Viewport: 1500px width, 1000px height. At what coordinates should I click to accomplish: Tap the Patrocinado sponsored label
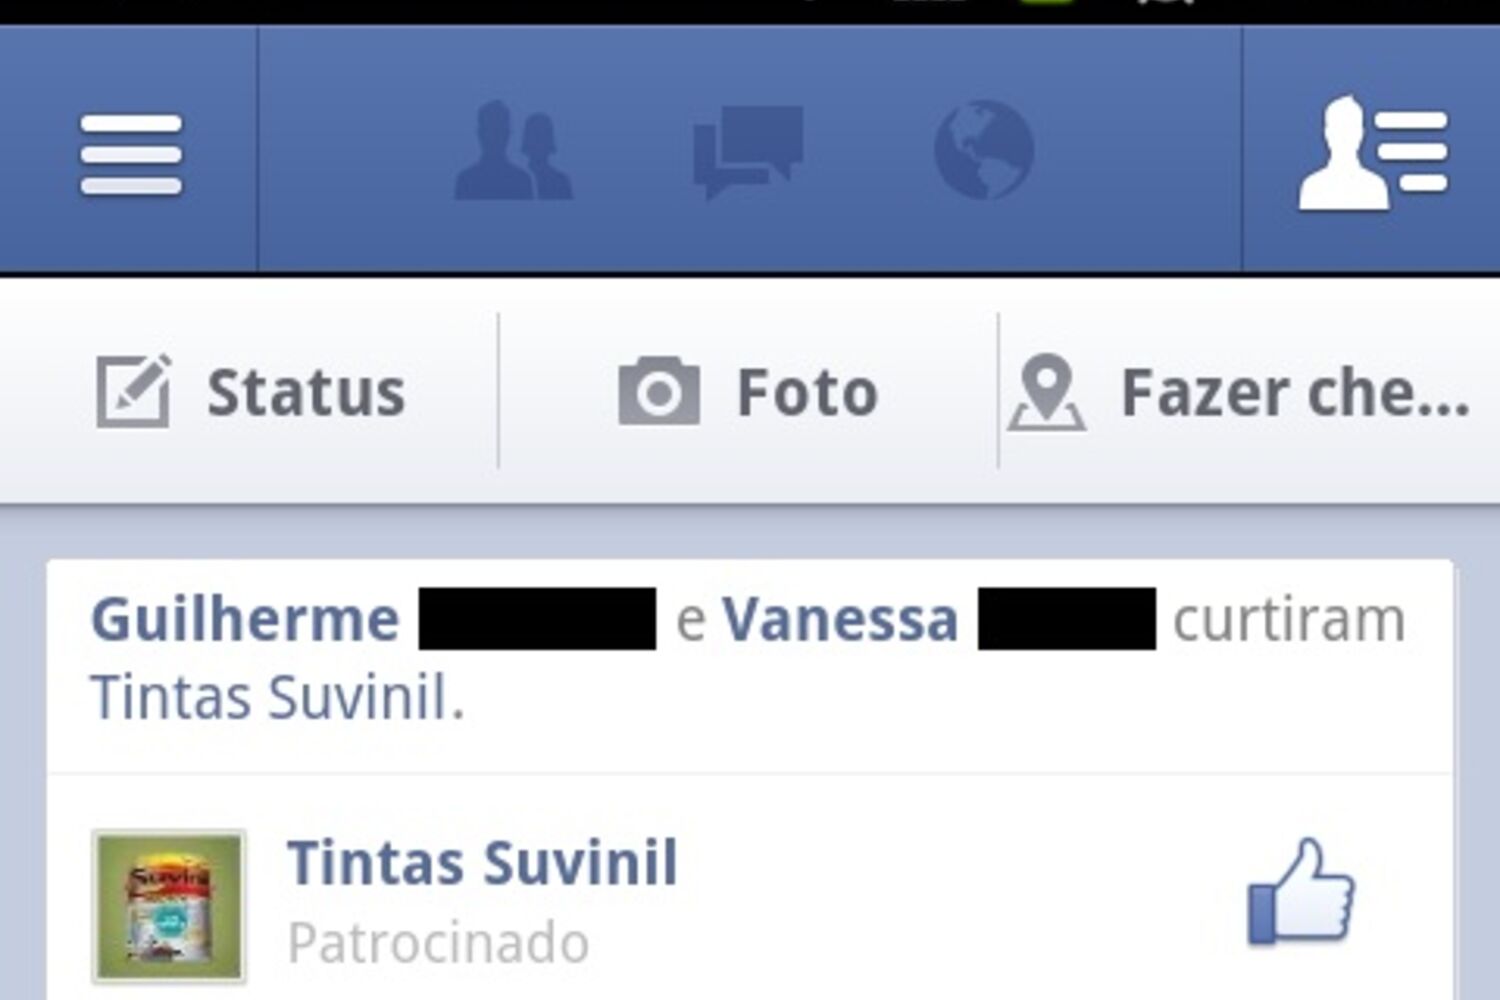tap(438, 943)
